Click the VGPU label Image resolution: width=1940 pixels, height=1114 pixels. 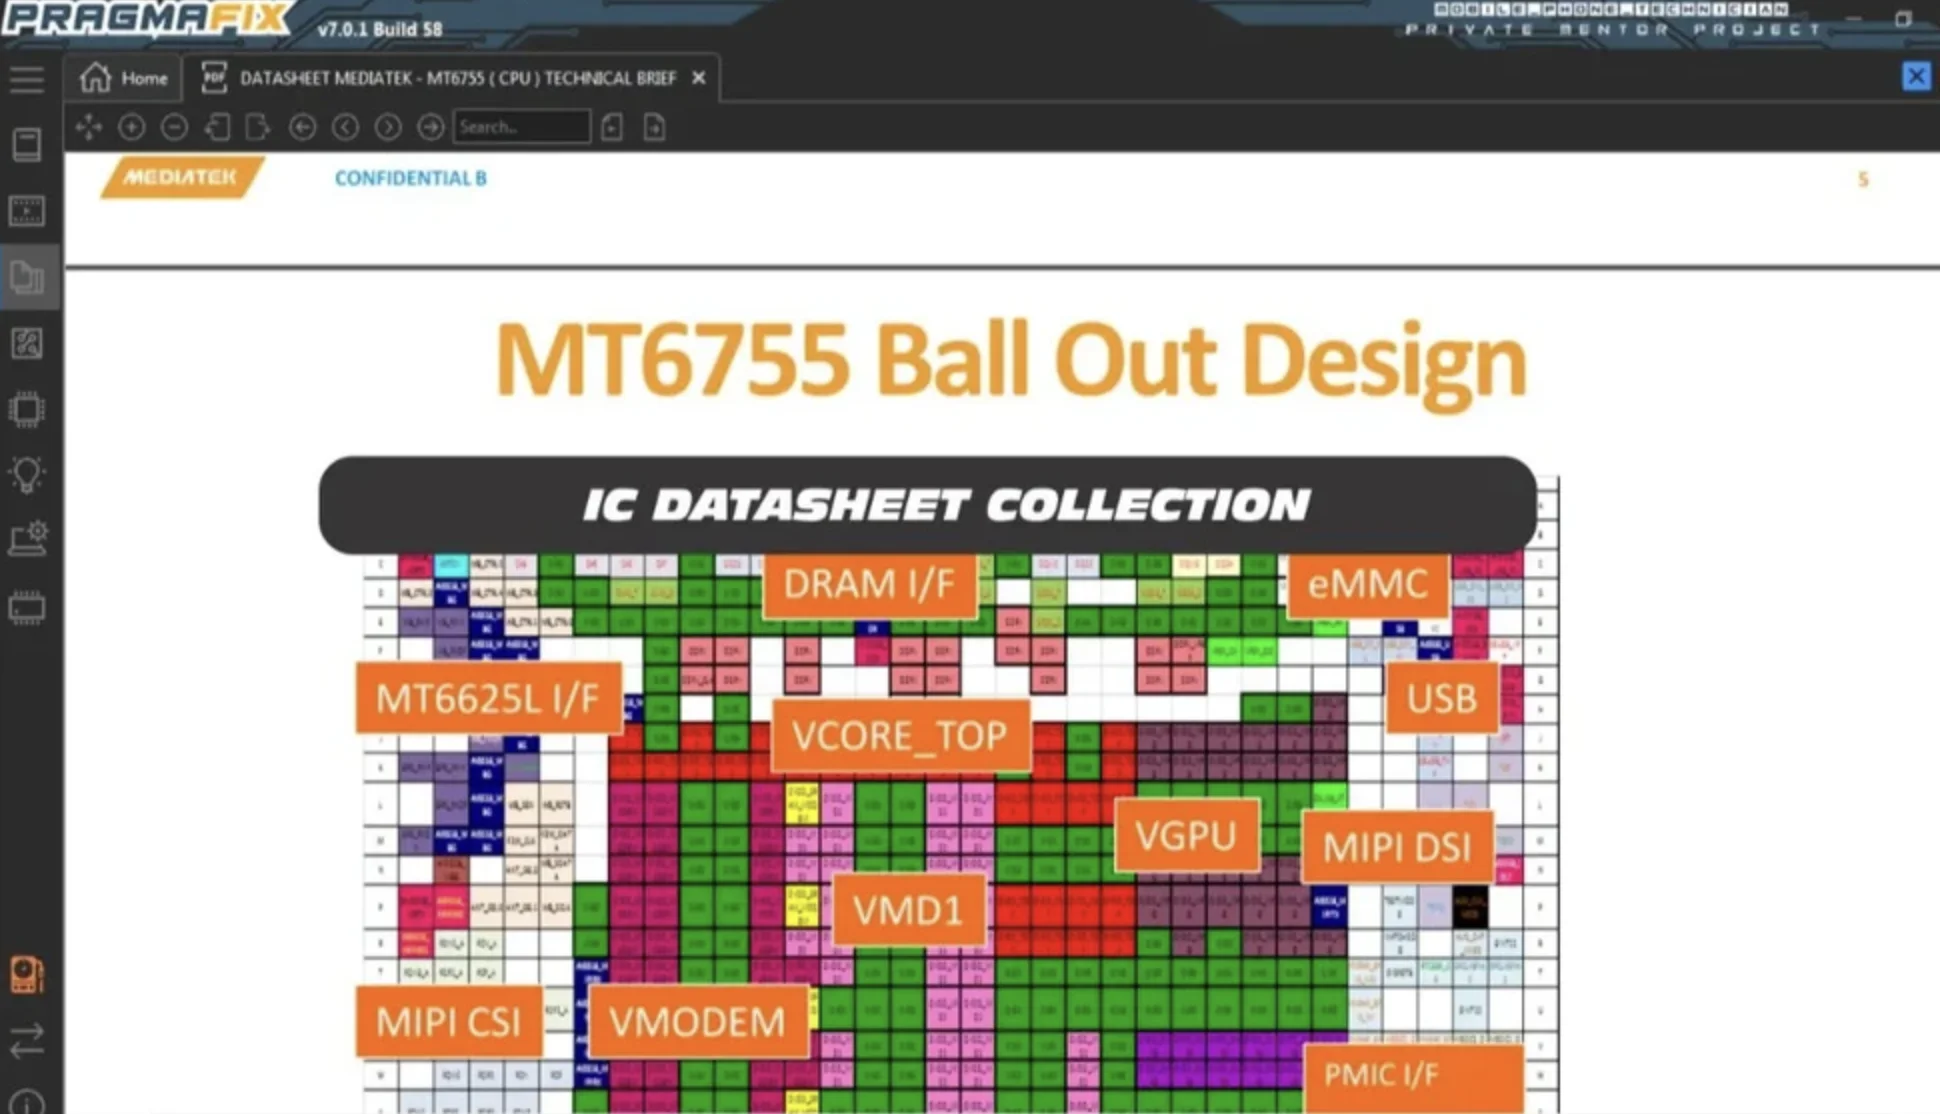(x=1186, y=835)
